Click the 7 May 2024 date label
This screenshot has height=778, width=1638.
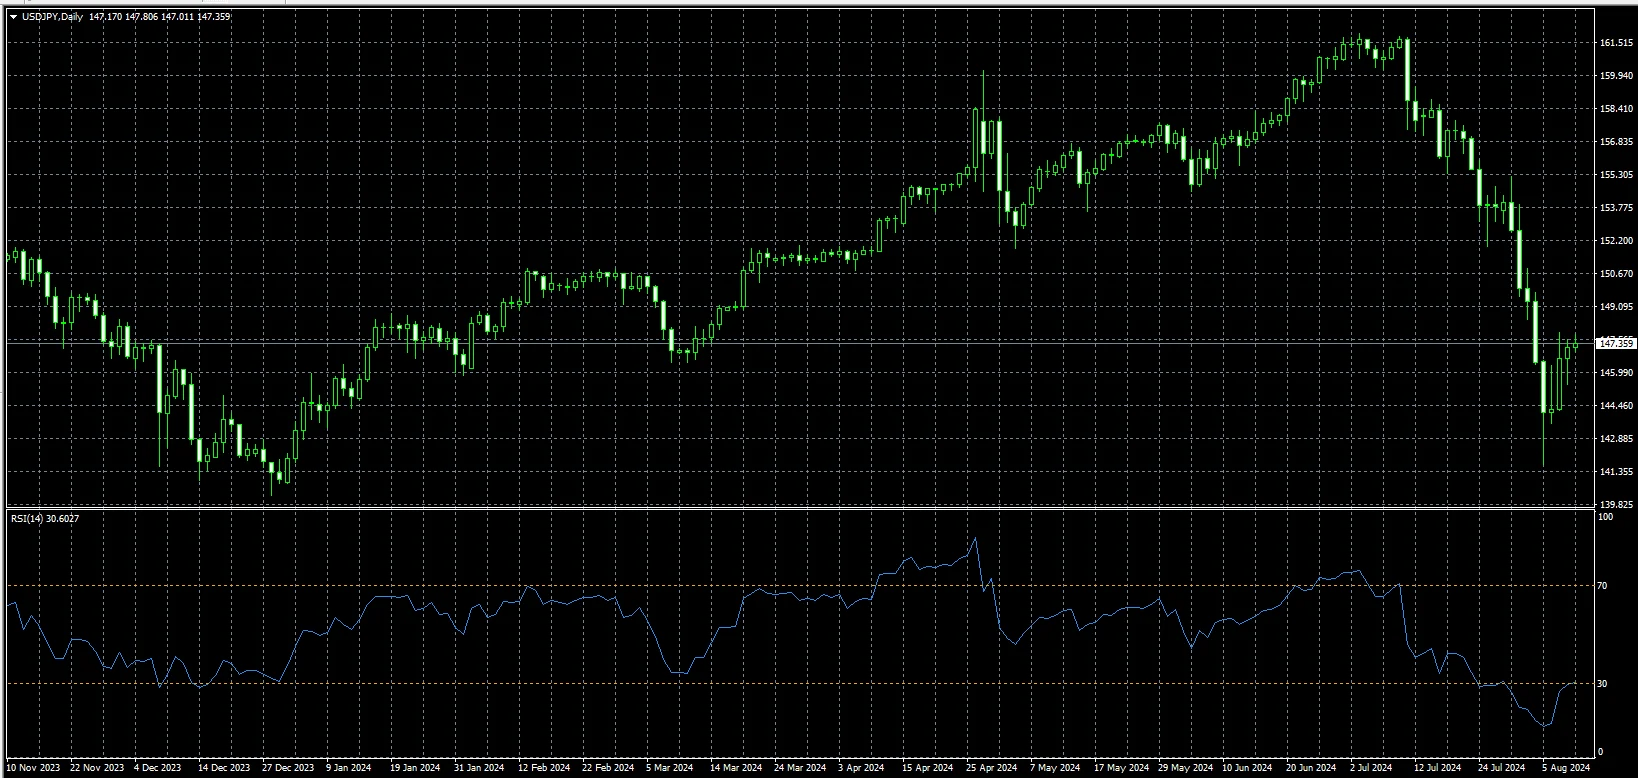click(x=1054, y=769)
